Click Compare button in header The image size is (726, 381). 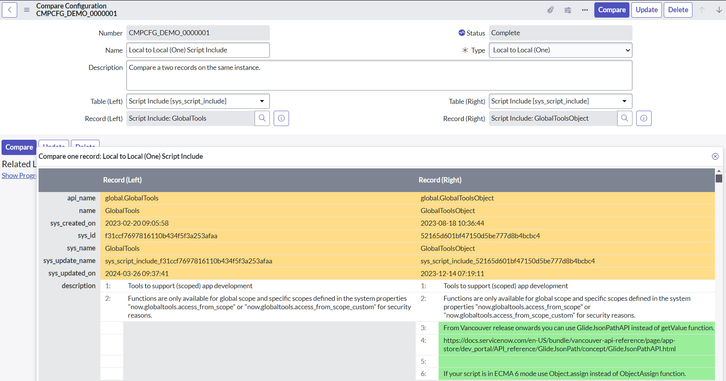pyautogui.click(x=612, y=10)
